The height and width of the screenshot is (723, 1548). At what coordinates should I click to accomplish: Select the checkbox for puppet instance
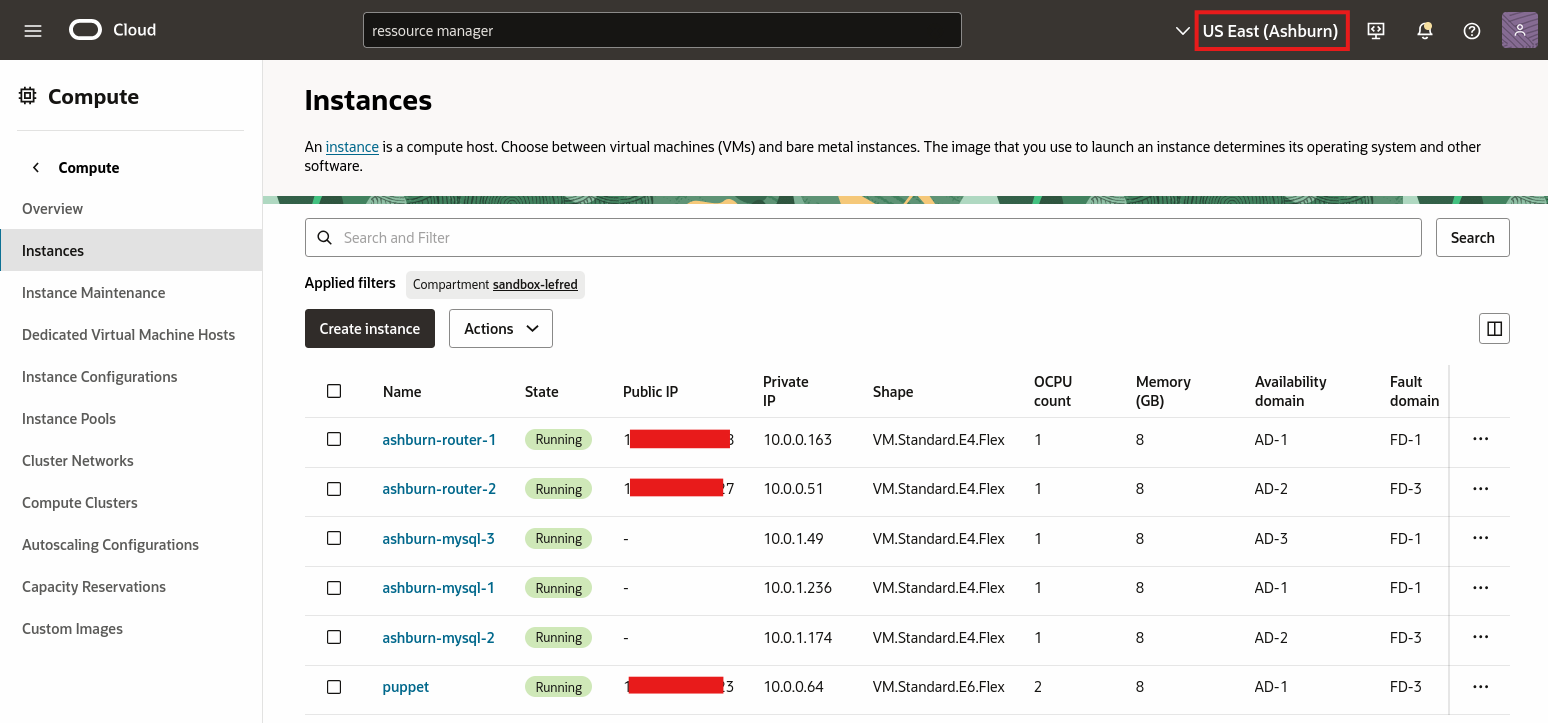pos(334,686)
